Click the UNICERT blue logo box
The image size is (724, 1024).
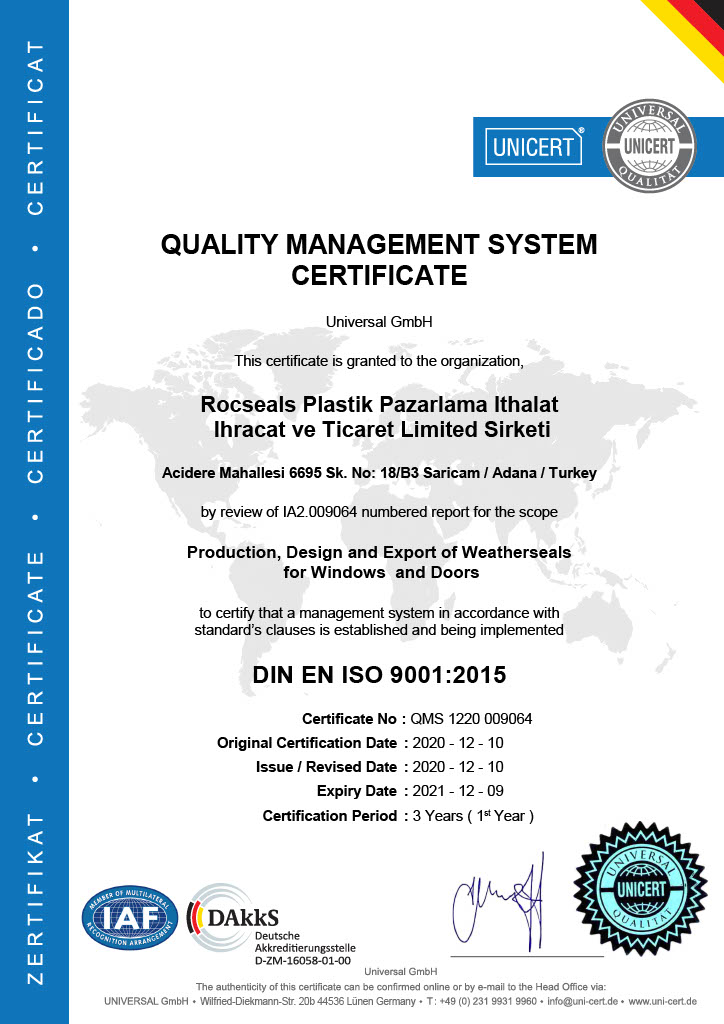point(534,146)
